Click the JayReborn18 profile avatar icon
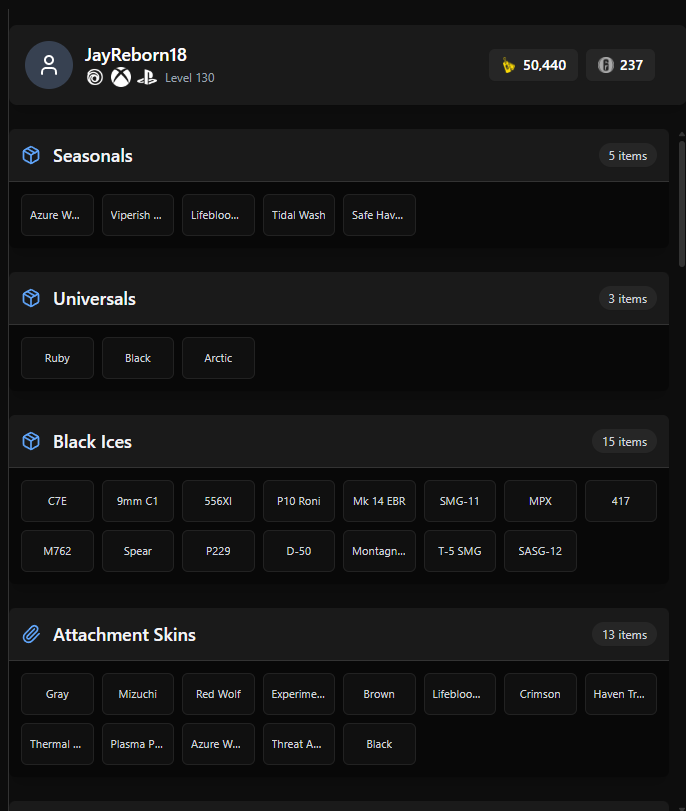Image resolution: width=686 pixels, height=811 pixels. [x=49, y=65]
